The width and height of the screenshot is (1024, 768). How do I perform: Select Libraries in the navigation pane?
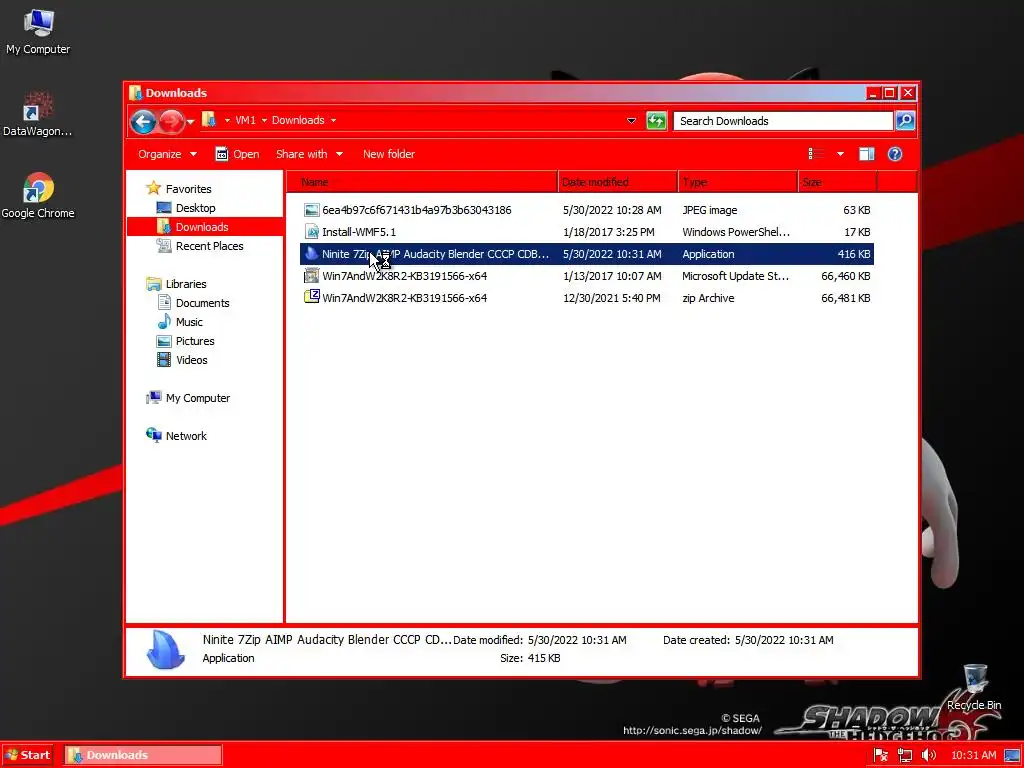point(176,284)
